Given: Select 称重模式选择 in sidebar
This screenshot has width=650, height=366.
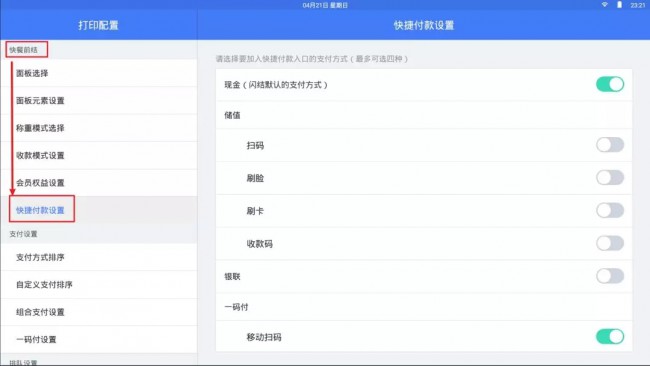Looking at the screenshot, I should point(99,128).
